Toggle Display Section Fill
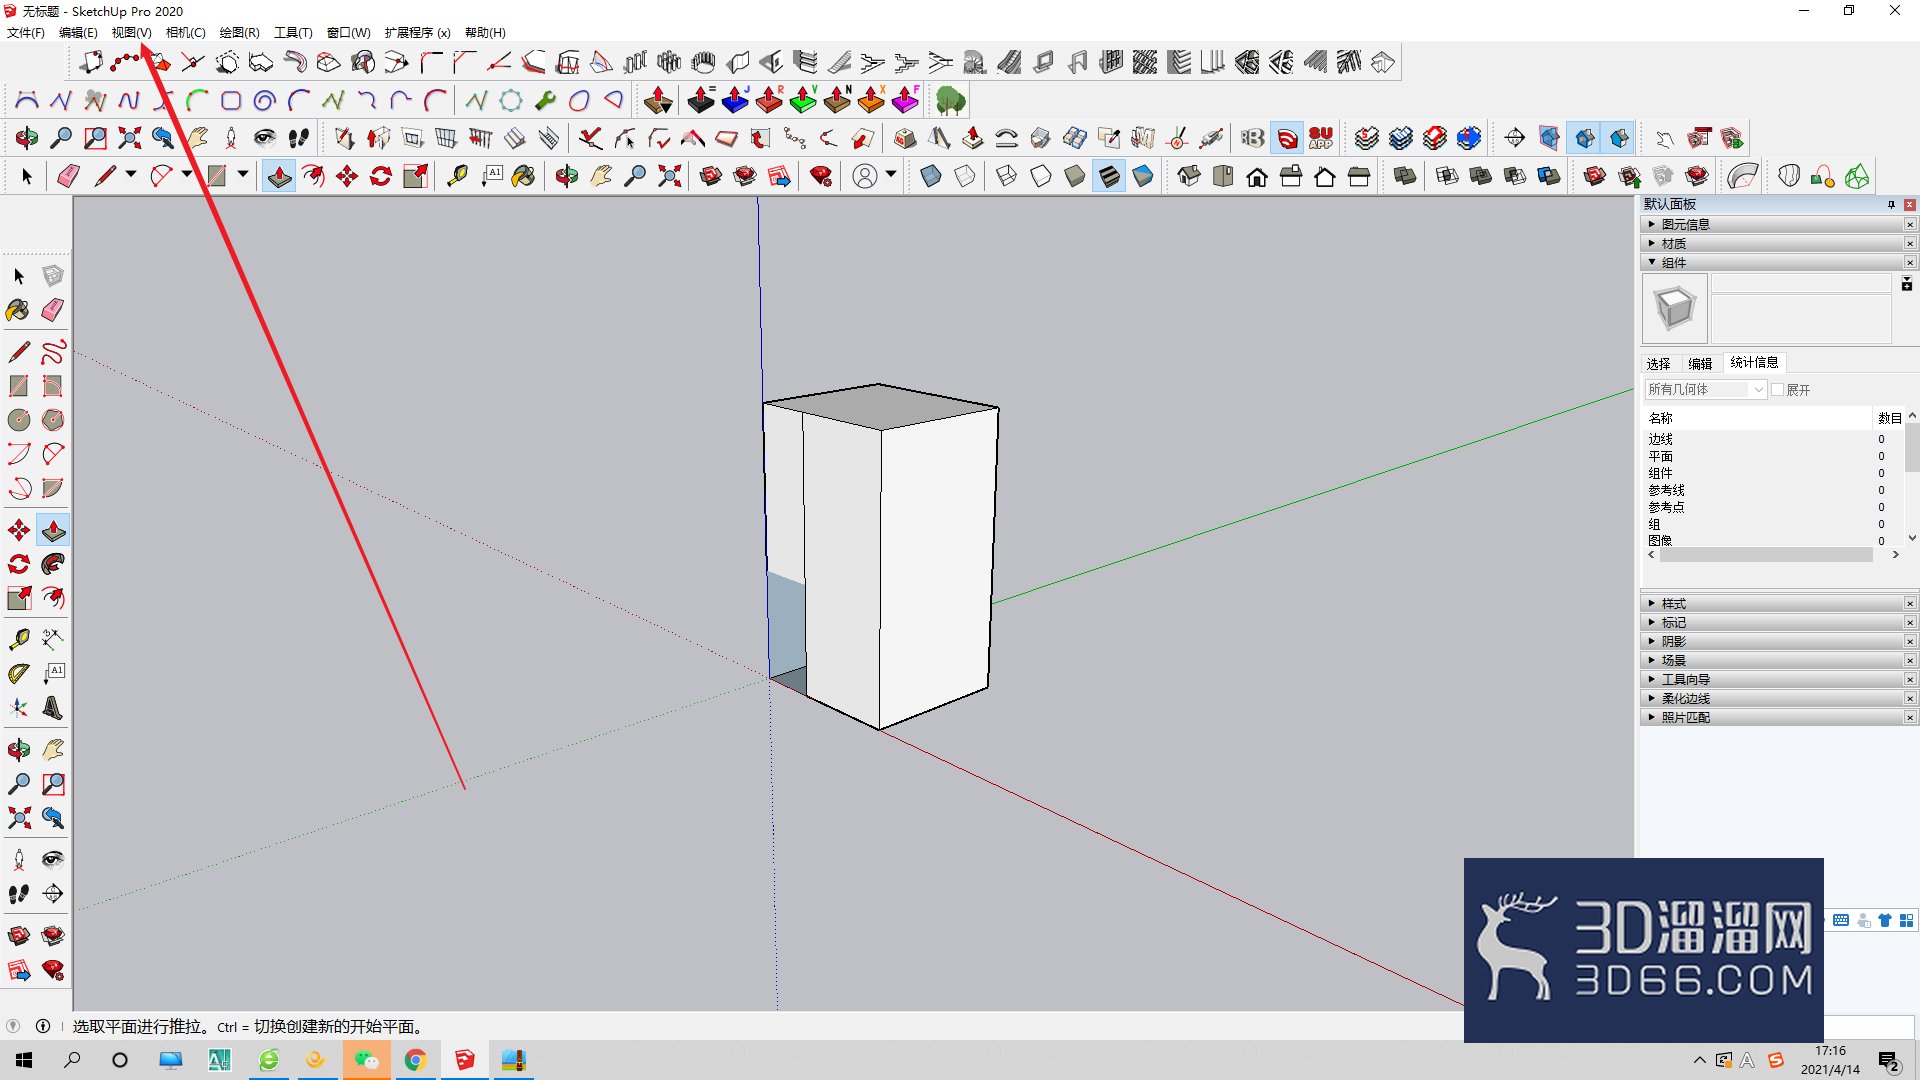The height and width of the screenshot is (1080, 1920). pos(1619,138)
